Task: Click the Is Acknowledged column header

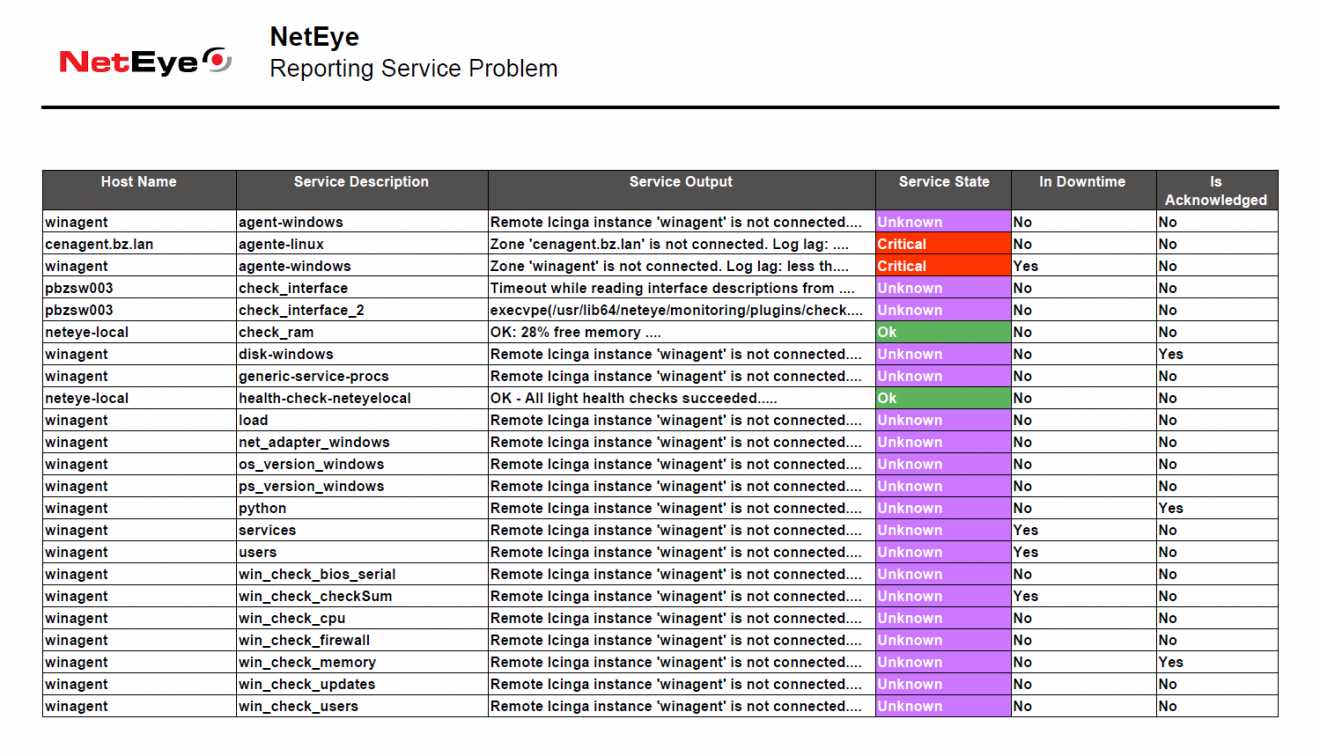Action: coord(1216,190)
